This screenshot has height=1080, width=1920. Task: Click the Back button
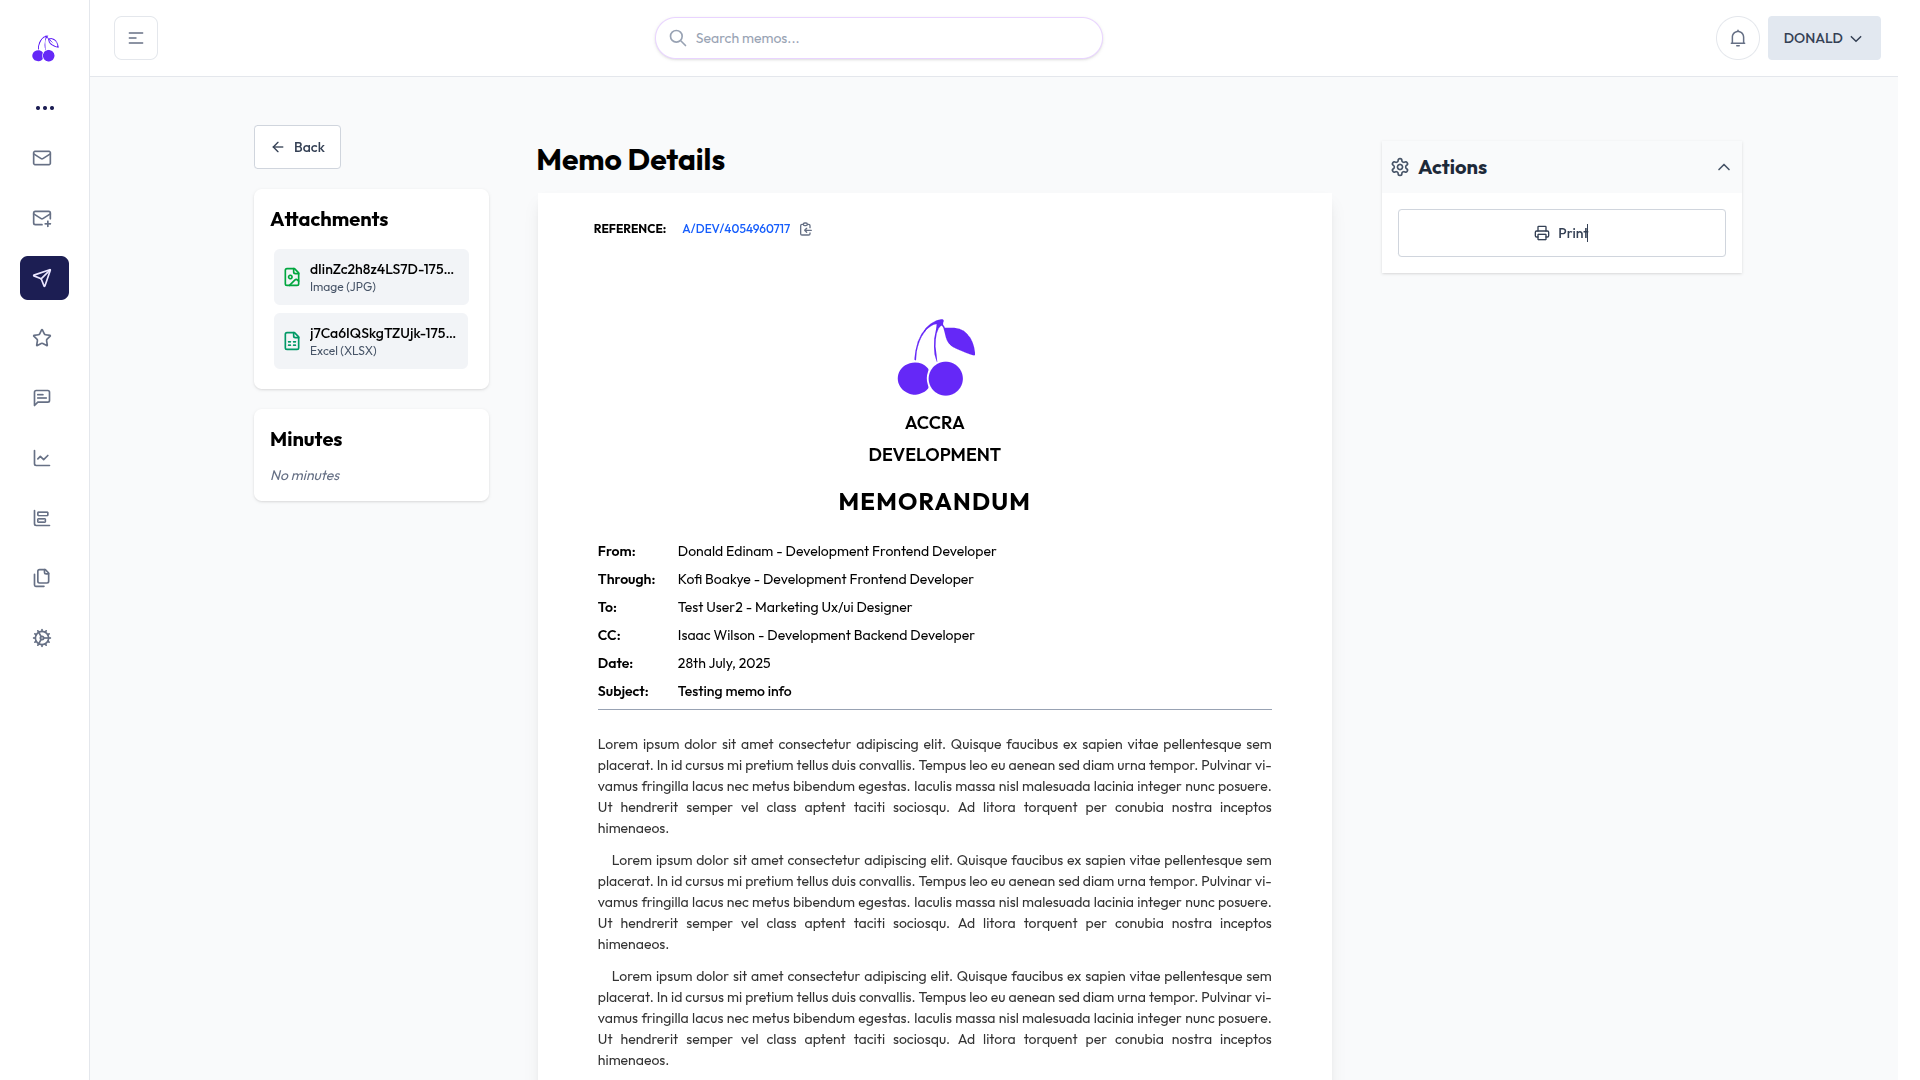[297, 147]
